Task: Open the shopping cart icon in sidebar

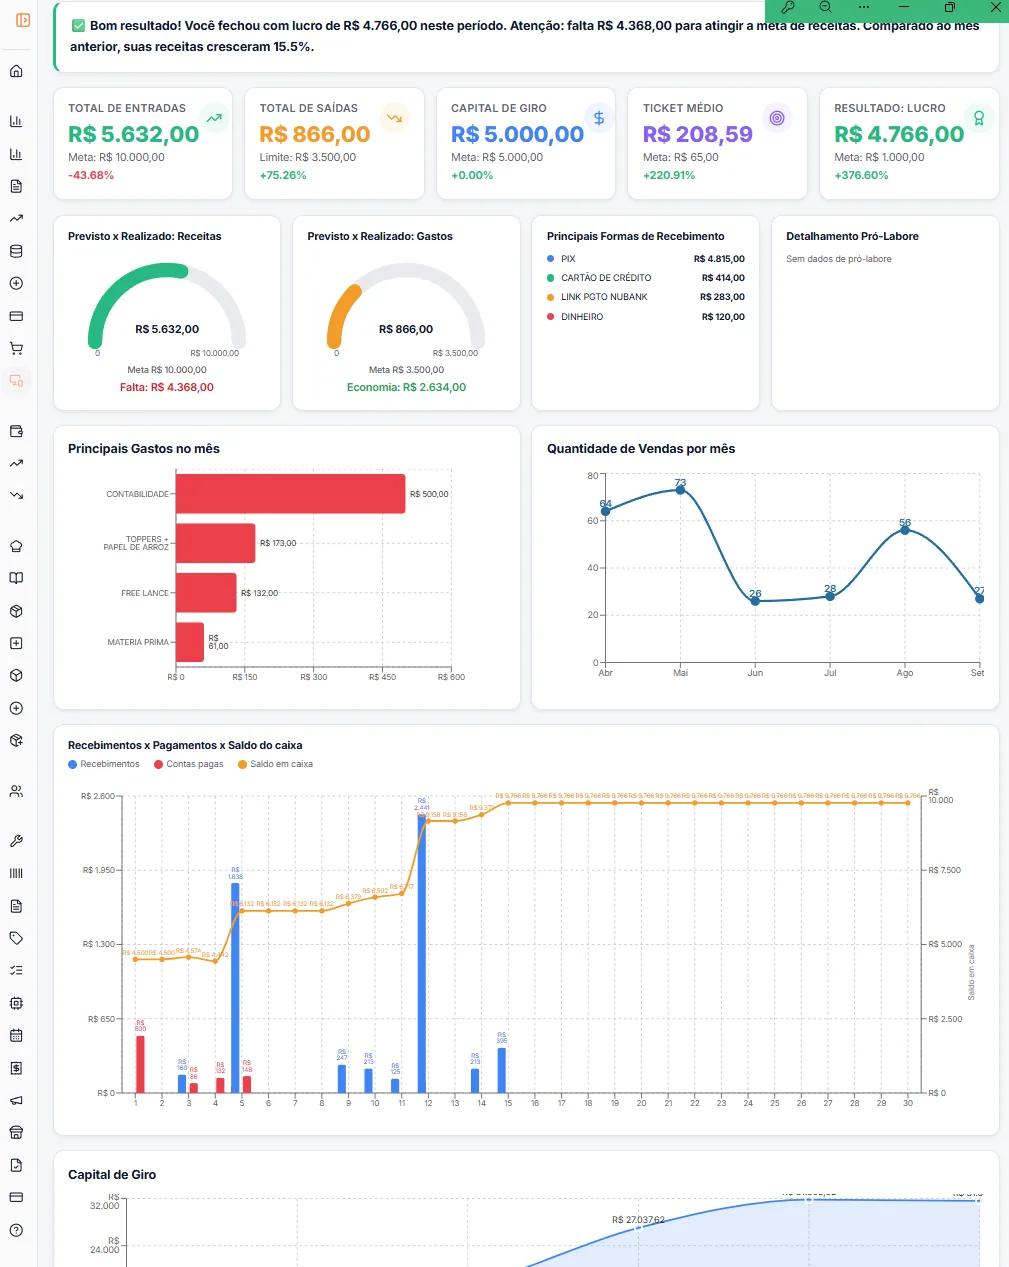Action: click(x=16, y=349)
